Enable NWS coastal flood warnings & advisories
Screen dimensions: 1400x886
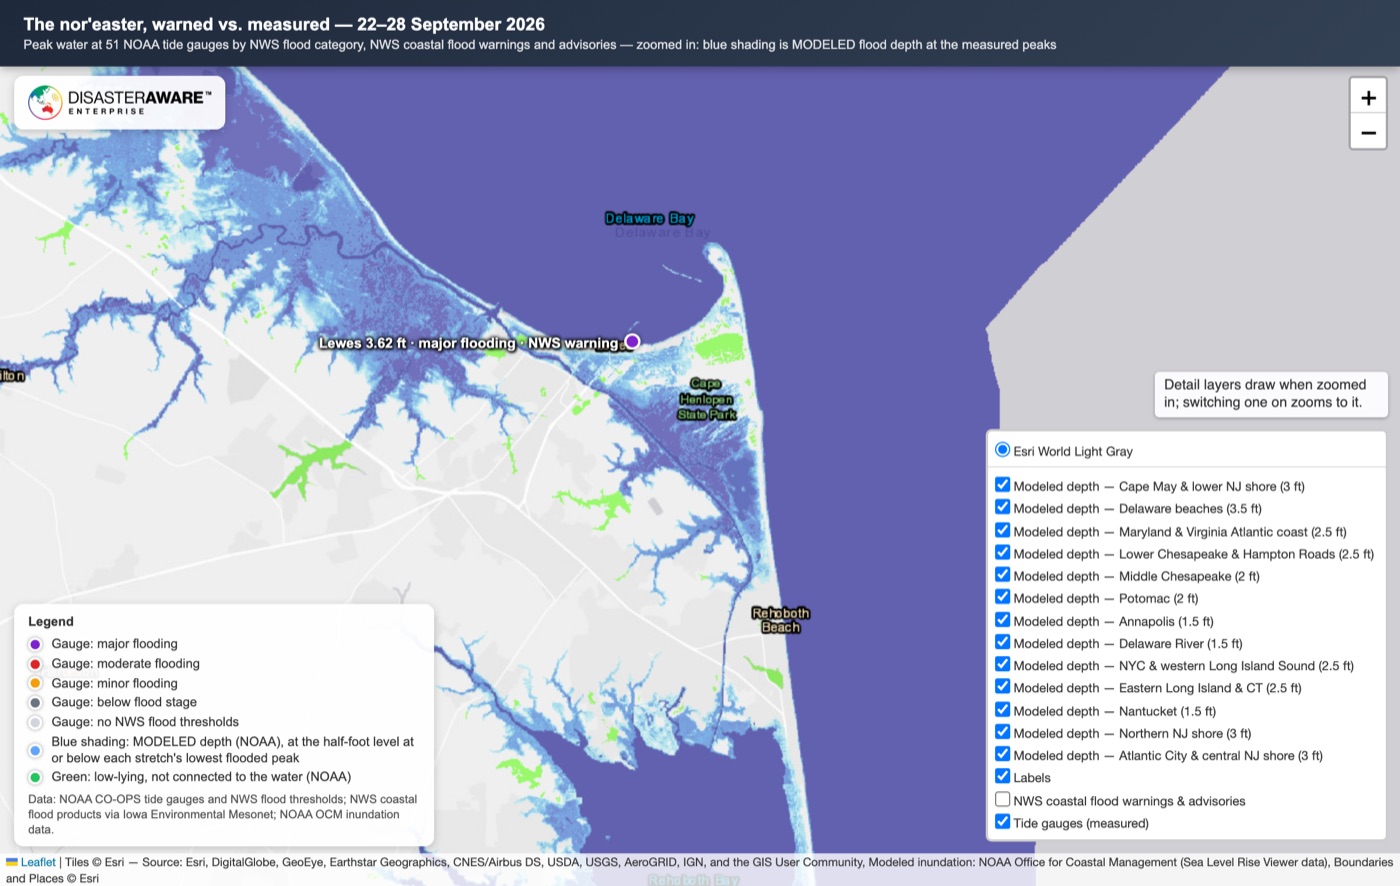coord(1003,799)
